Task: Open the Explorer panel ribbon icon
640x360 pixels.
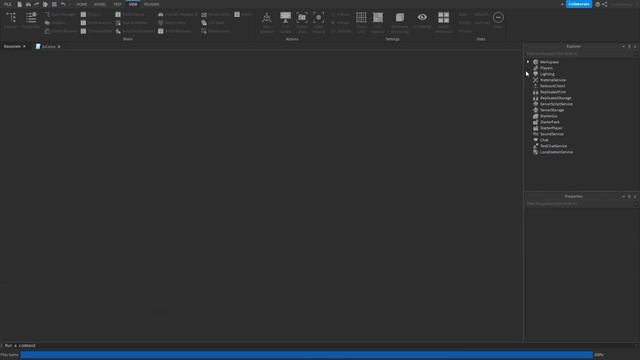Action: tap(11, 20)
